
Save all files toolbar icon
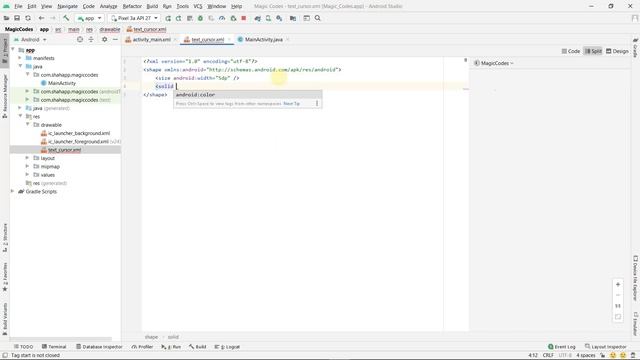(17, 18)
